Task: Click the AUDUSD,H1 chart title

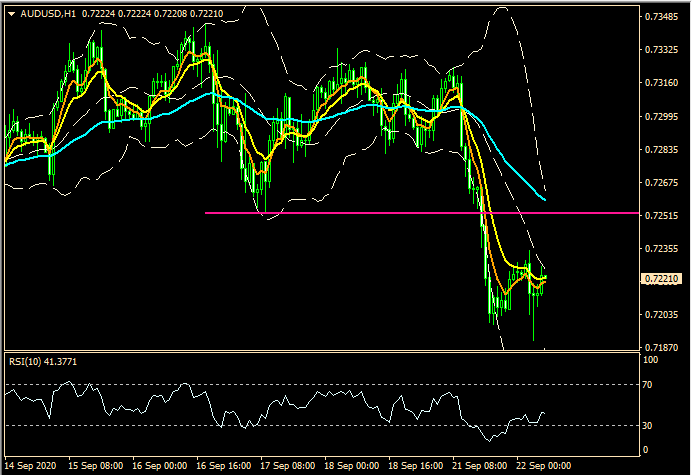Action: tap(46, 14)
